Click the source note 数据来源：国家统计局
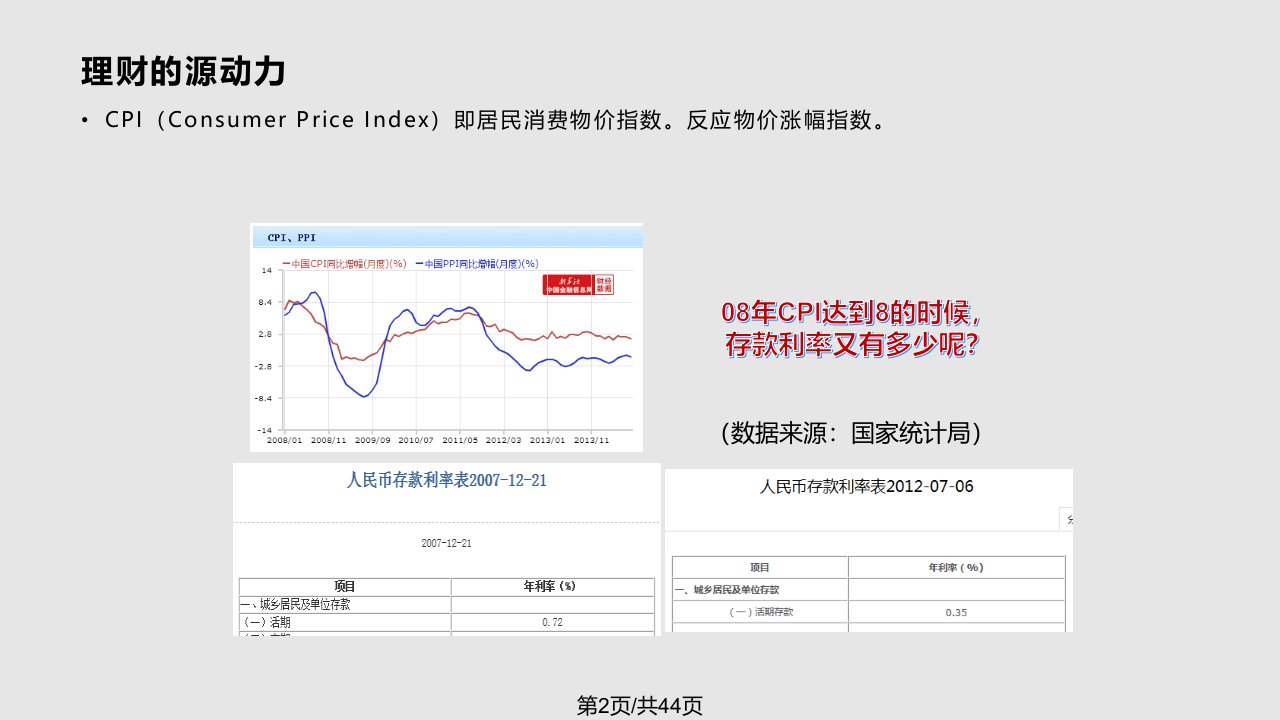Screen dimensions: 1280x720 click(x=850, y=433)
